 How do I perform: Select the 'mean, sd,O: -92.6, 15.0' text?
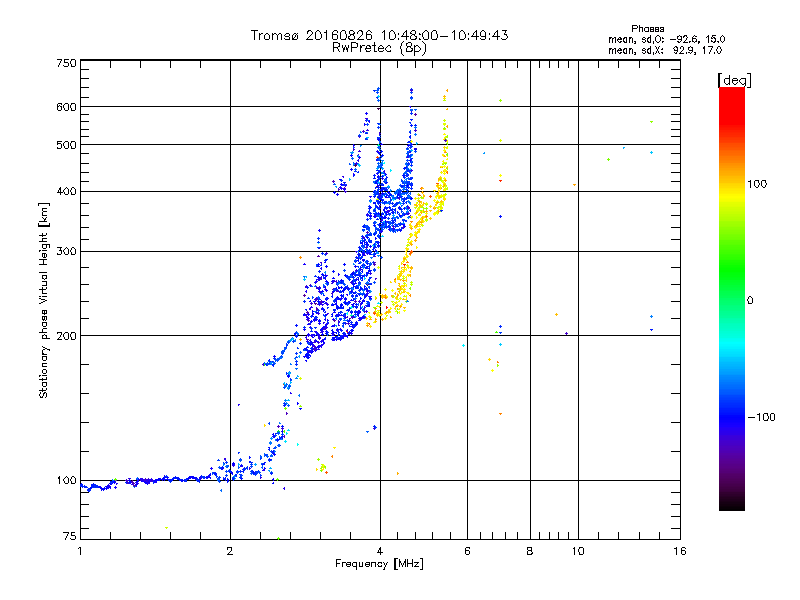coord(666,39)
